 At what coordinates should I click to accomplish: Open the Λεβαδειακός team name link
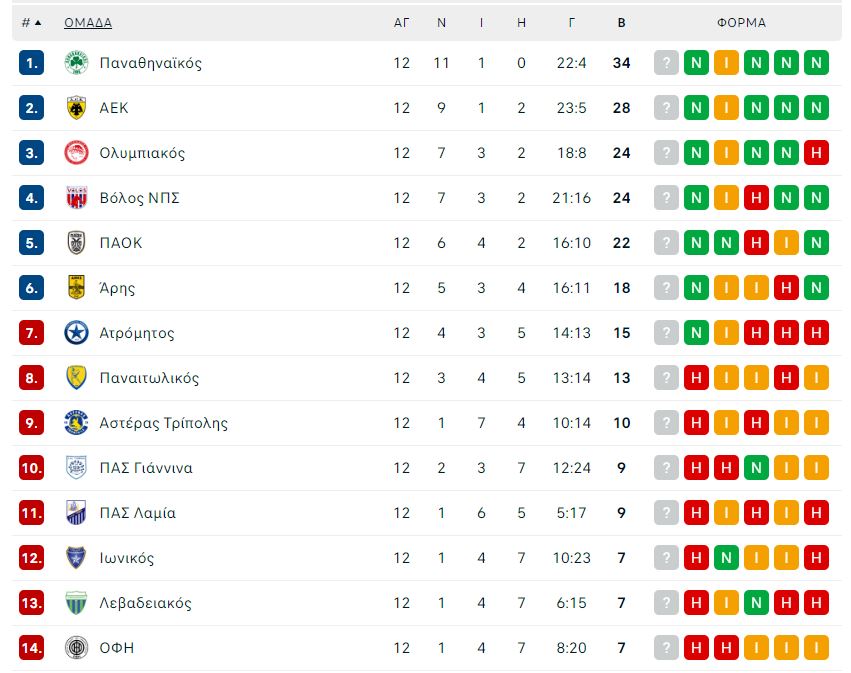coord(145,603)
